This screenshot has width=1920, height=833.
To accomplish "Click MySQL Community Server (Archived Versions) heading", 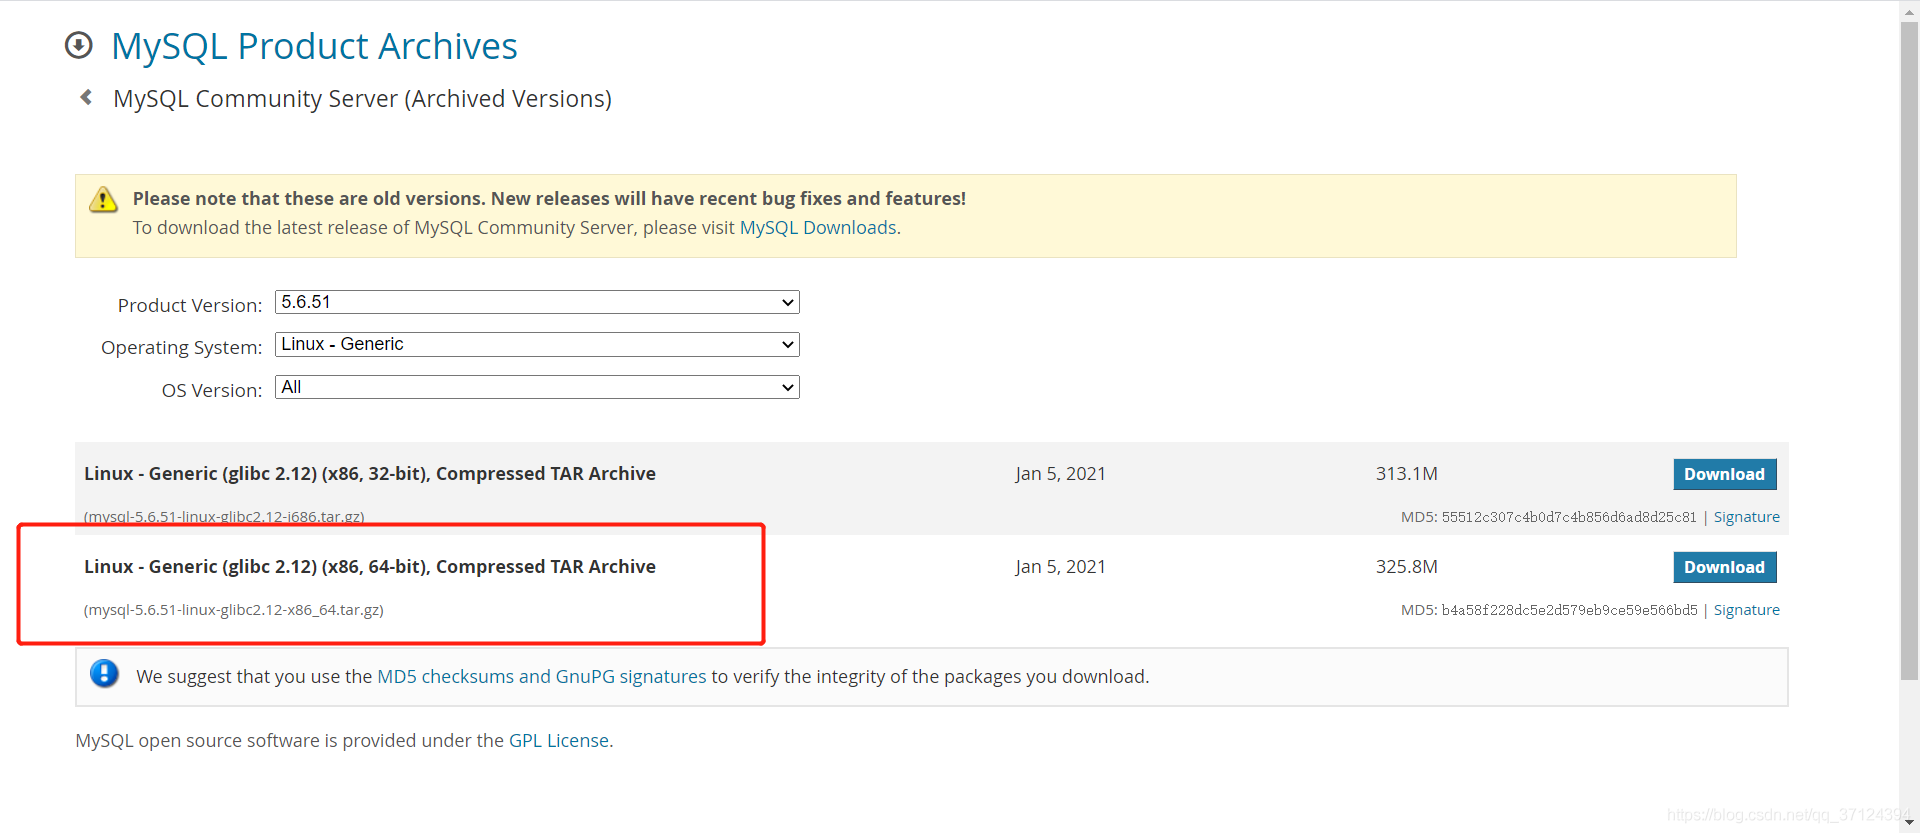I will click(362, 99).
